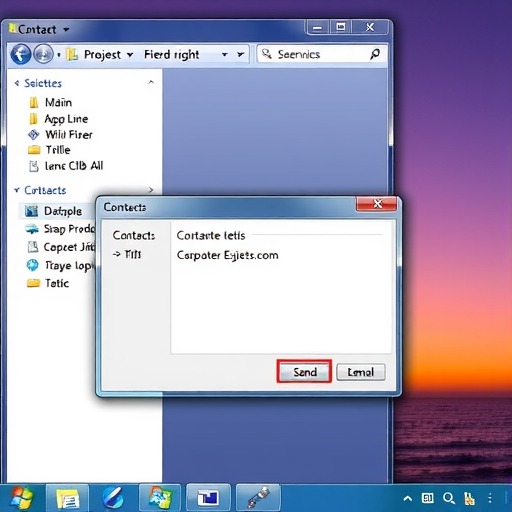The height and width of the screenshot is (512, 512).
Task: Close the Contacts dialog
Action: (x=377, y=203)
